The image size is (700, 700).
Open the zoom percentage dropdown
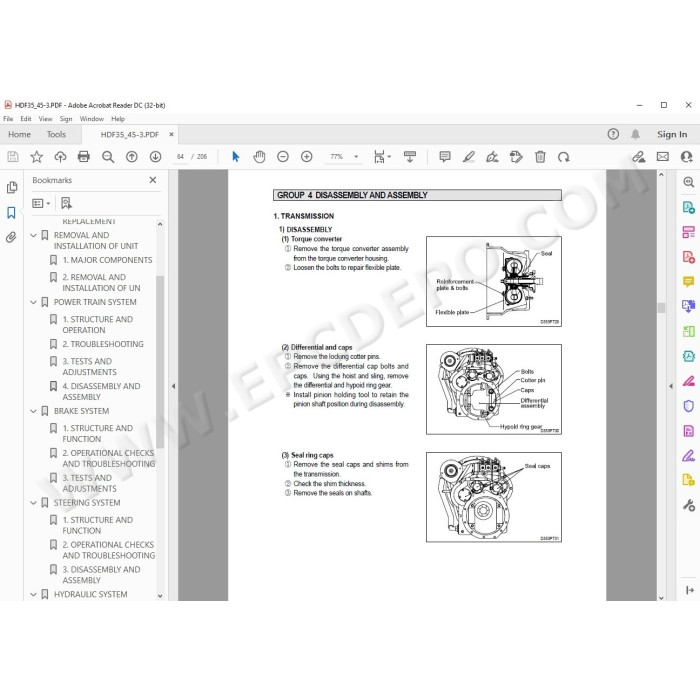(x=356, y=157)
